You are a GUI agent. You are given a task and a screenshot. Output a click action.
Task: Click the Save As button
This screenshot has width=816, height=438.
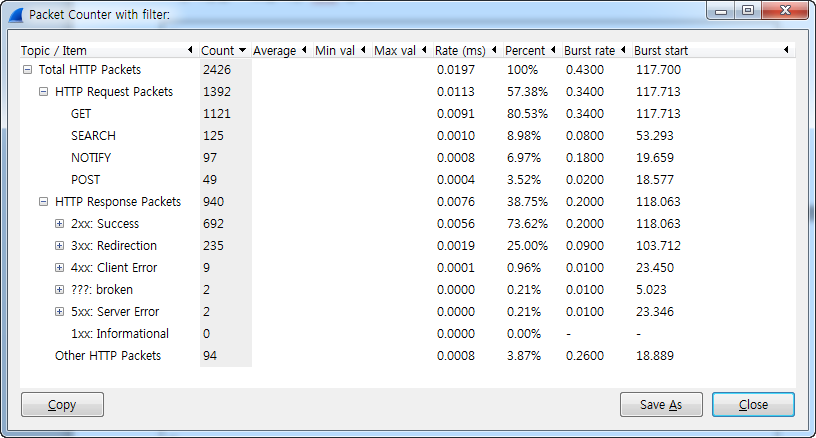pos(662,405)
